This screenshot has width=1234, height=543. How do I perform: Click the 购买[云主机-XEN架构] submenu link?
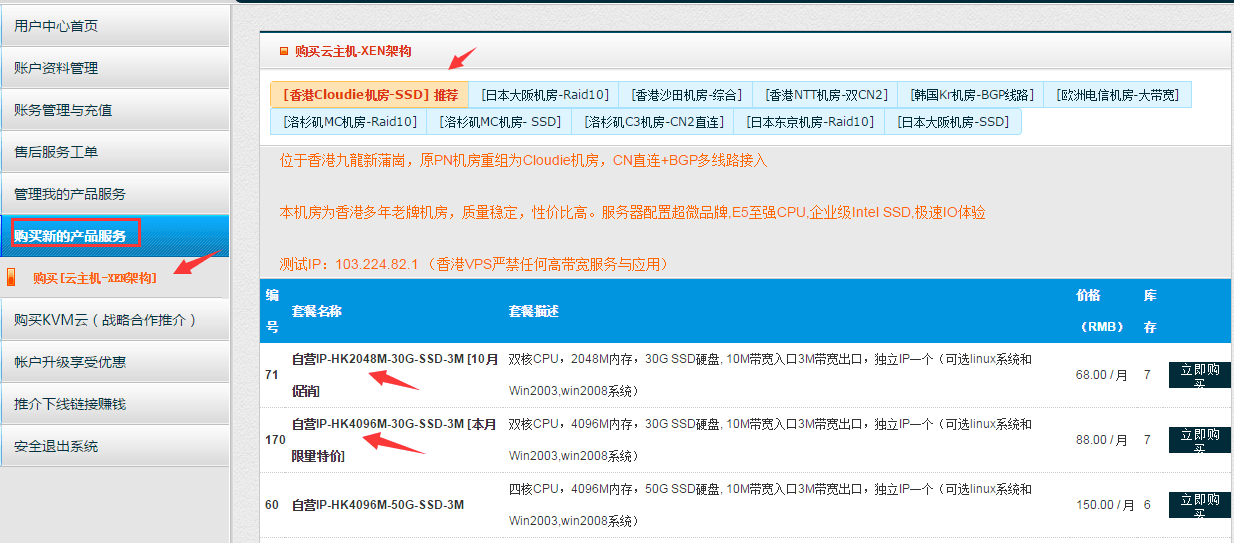pos(94,278)
